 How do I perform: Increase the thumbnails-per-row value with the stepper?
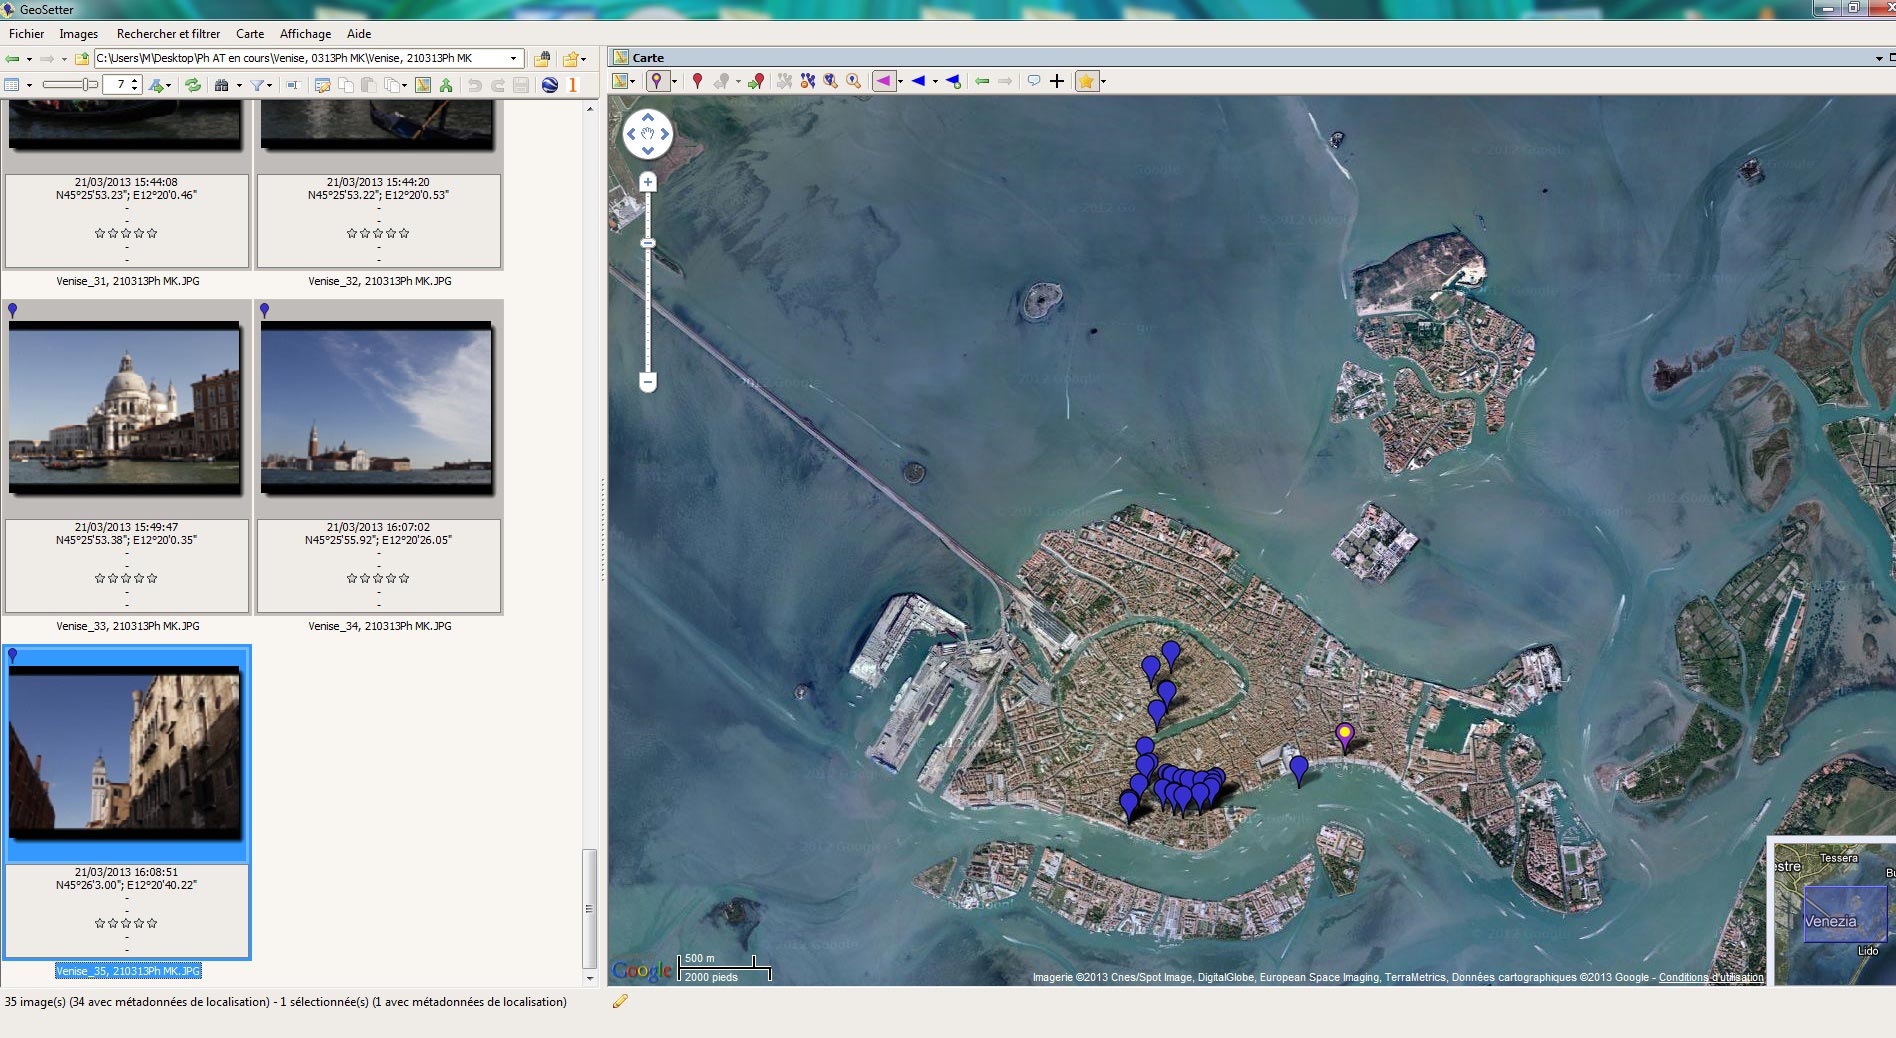(135, 80)
